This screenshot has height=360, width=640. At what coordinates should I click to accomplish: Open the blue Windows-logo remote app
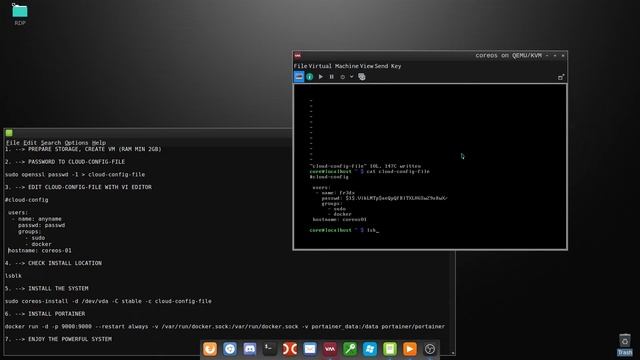pyautogui.click(x=370, y=349)
